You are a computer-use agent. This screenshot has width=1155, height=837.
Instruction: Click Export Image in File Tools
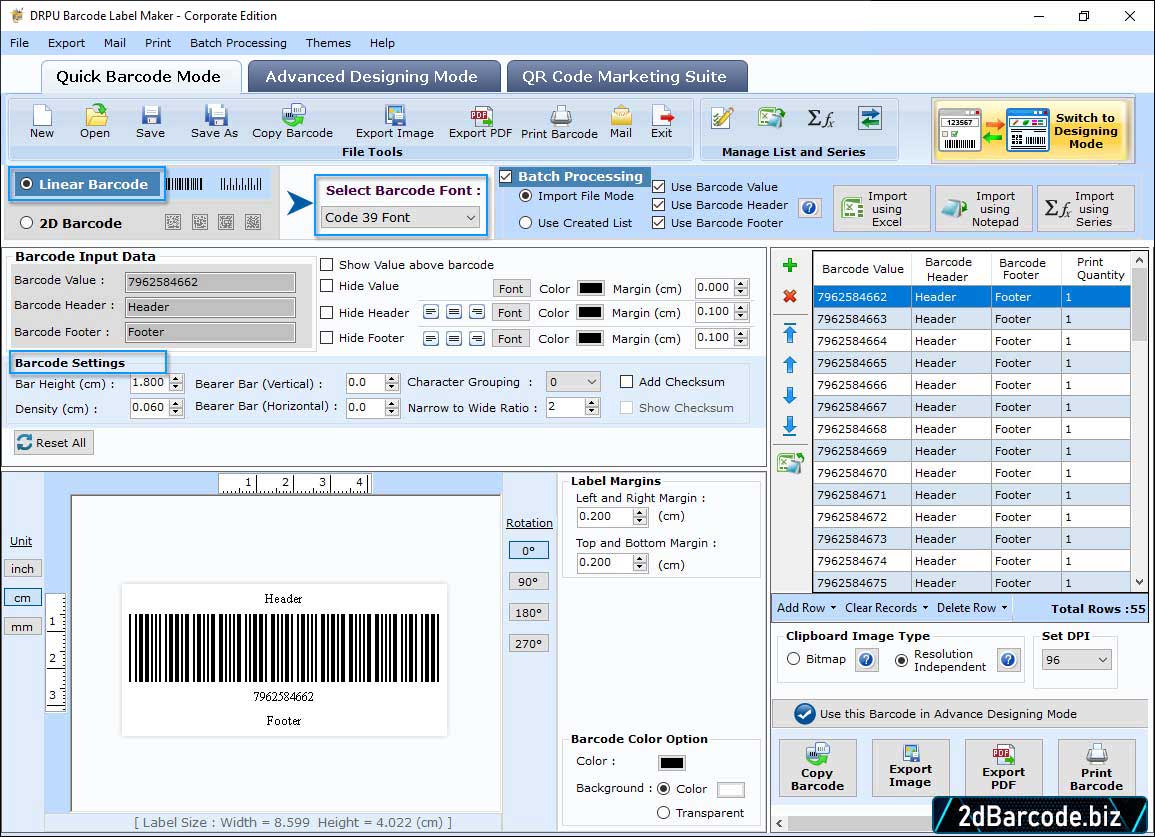point(395,122)
